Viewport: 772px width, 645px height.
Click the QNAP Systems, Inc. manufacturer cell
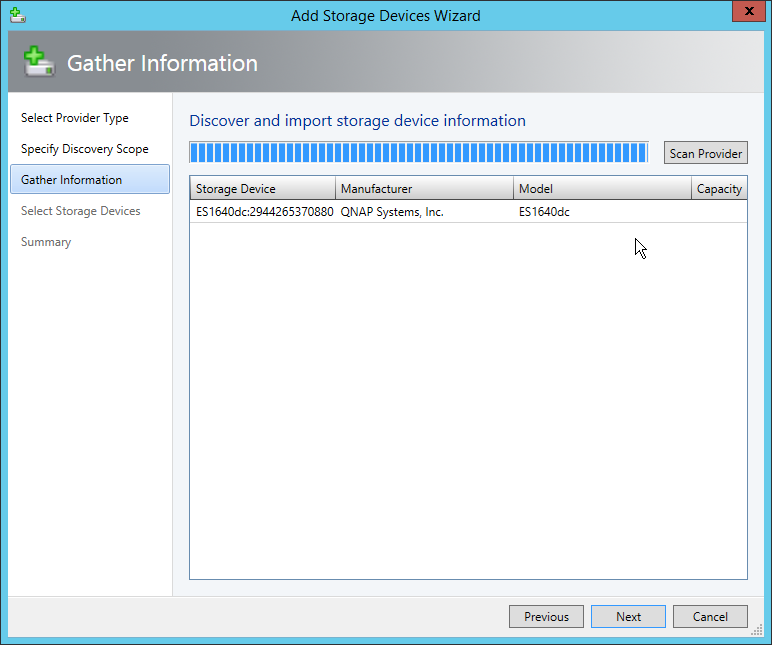[x=392, y=212]
